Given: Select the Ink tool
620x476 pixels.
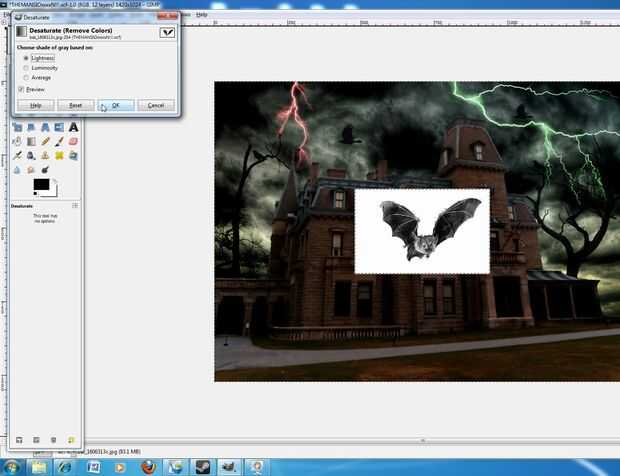Looking at the screenshot, I should [x=31, y=155].
